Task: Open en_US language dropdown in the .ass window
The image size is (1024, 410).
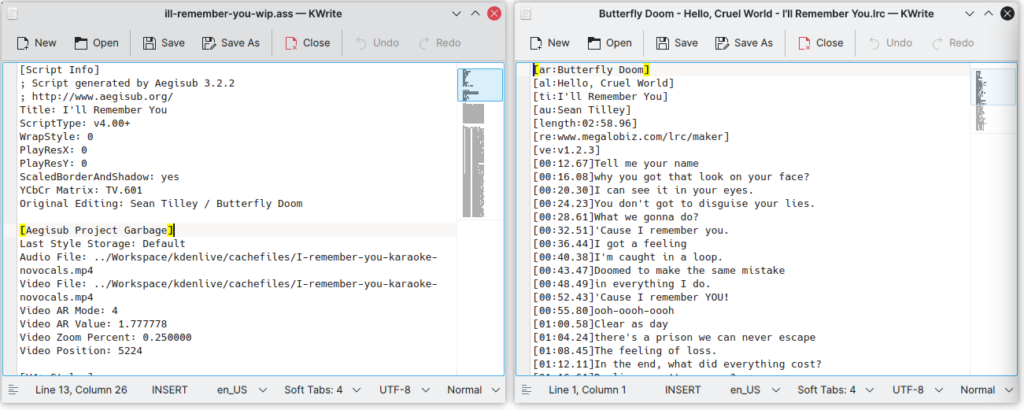Action: pyautogui.click(x=242, y=390)
